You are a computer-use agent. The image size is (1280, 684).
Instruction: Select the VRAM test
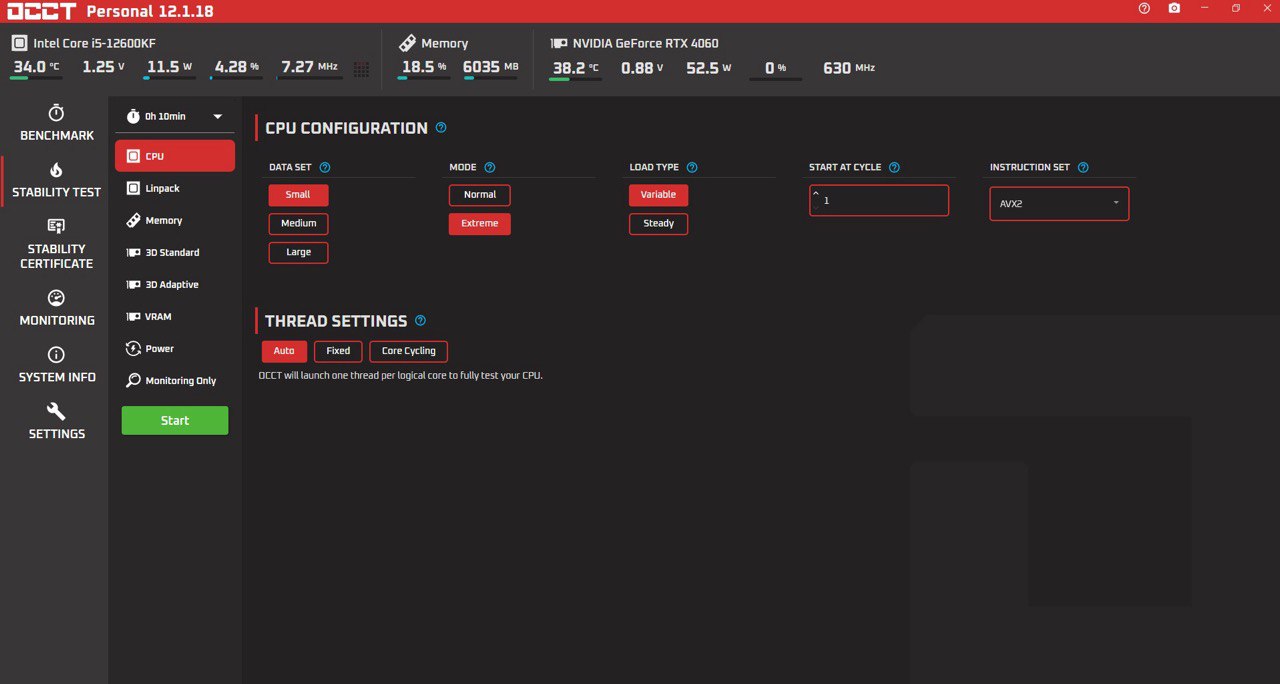[175, 316]
